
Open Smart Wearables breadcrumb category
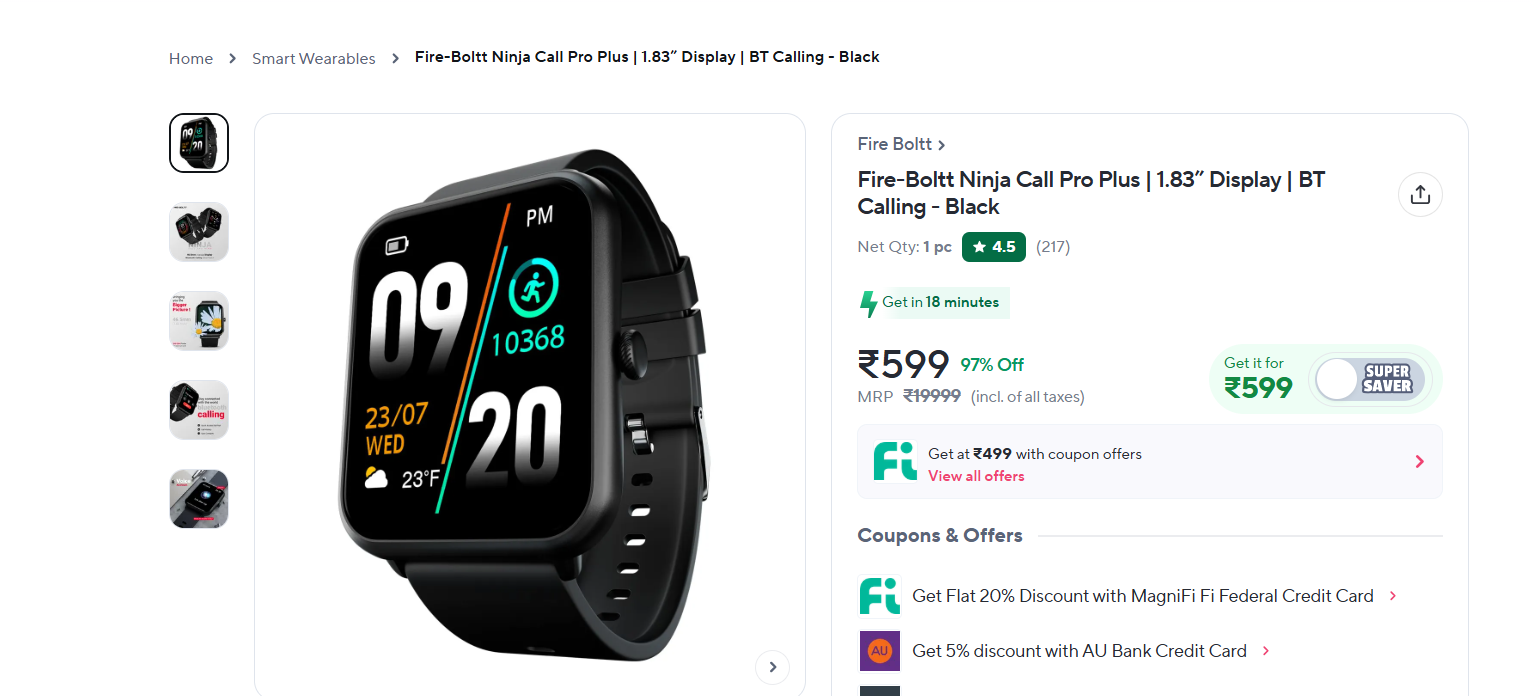[x=314, y=58]
